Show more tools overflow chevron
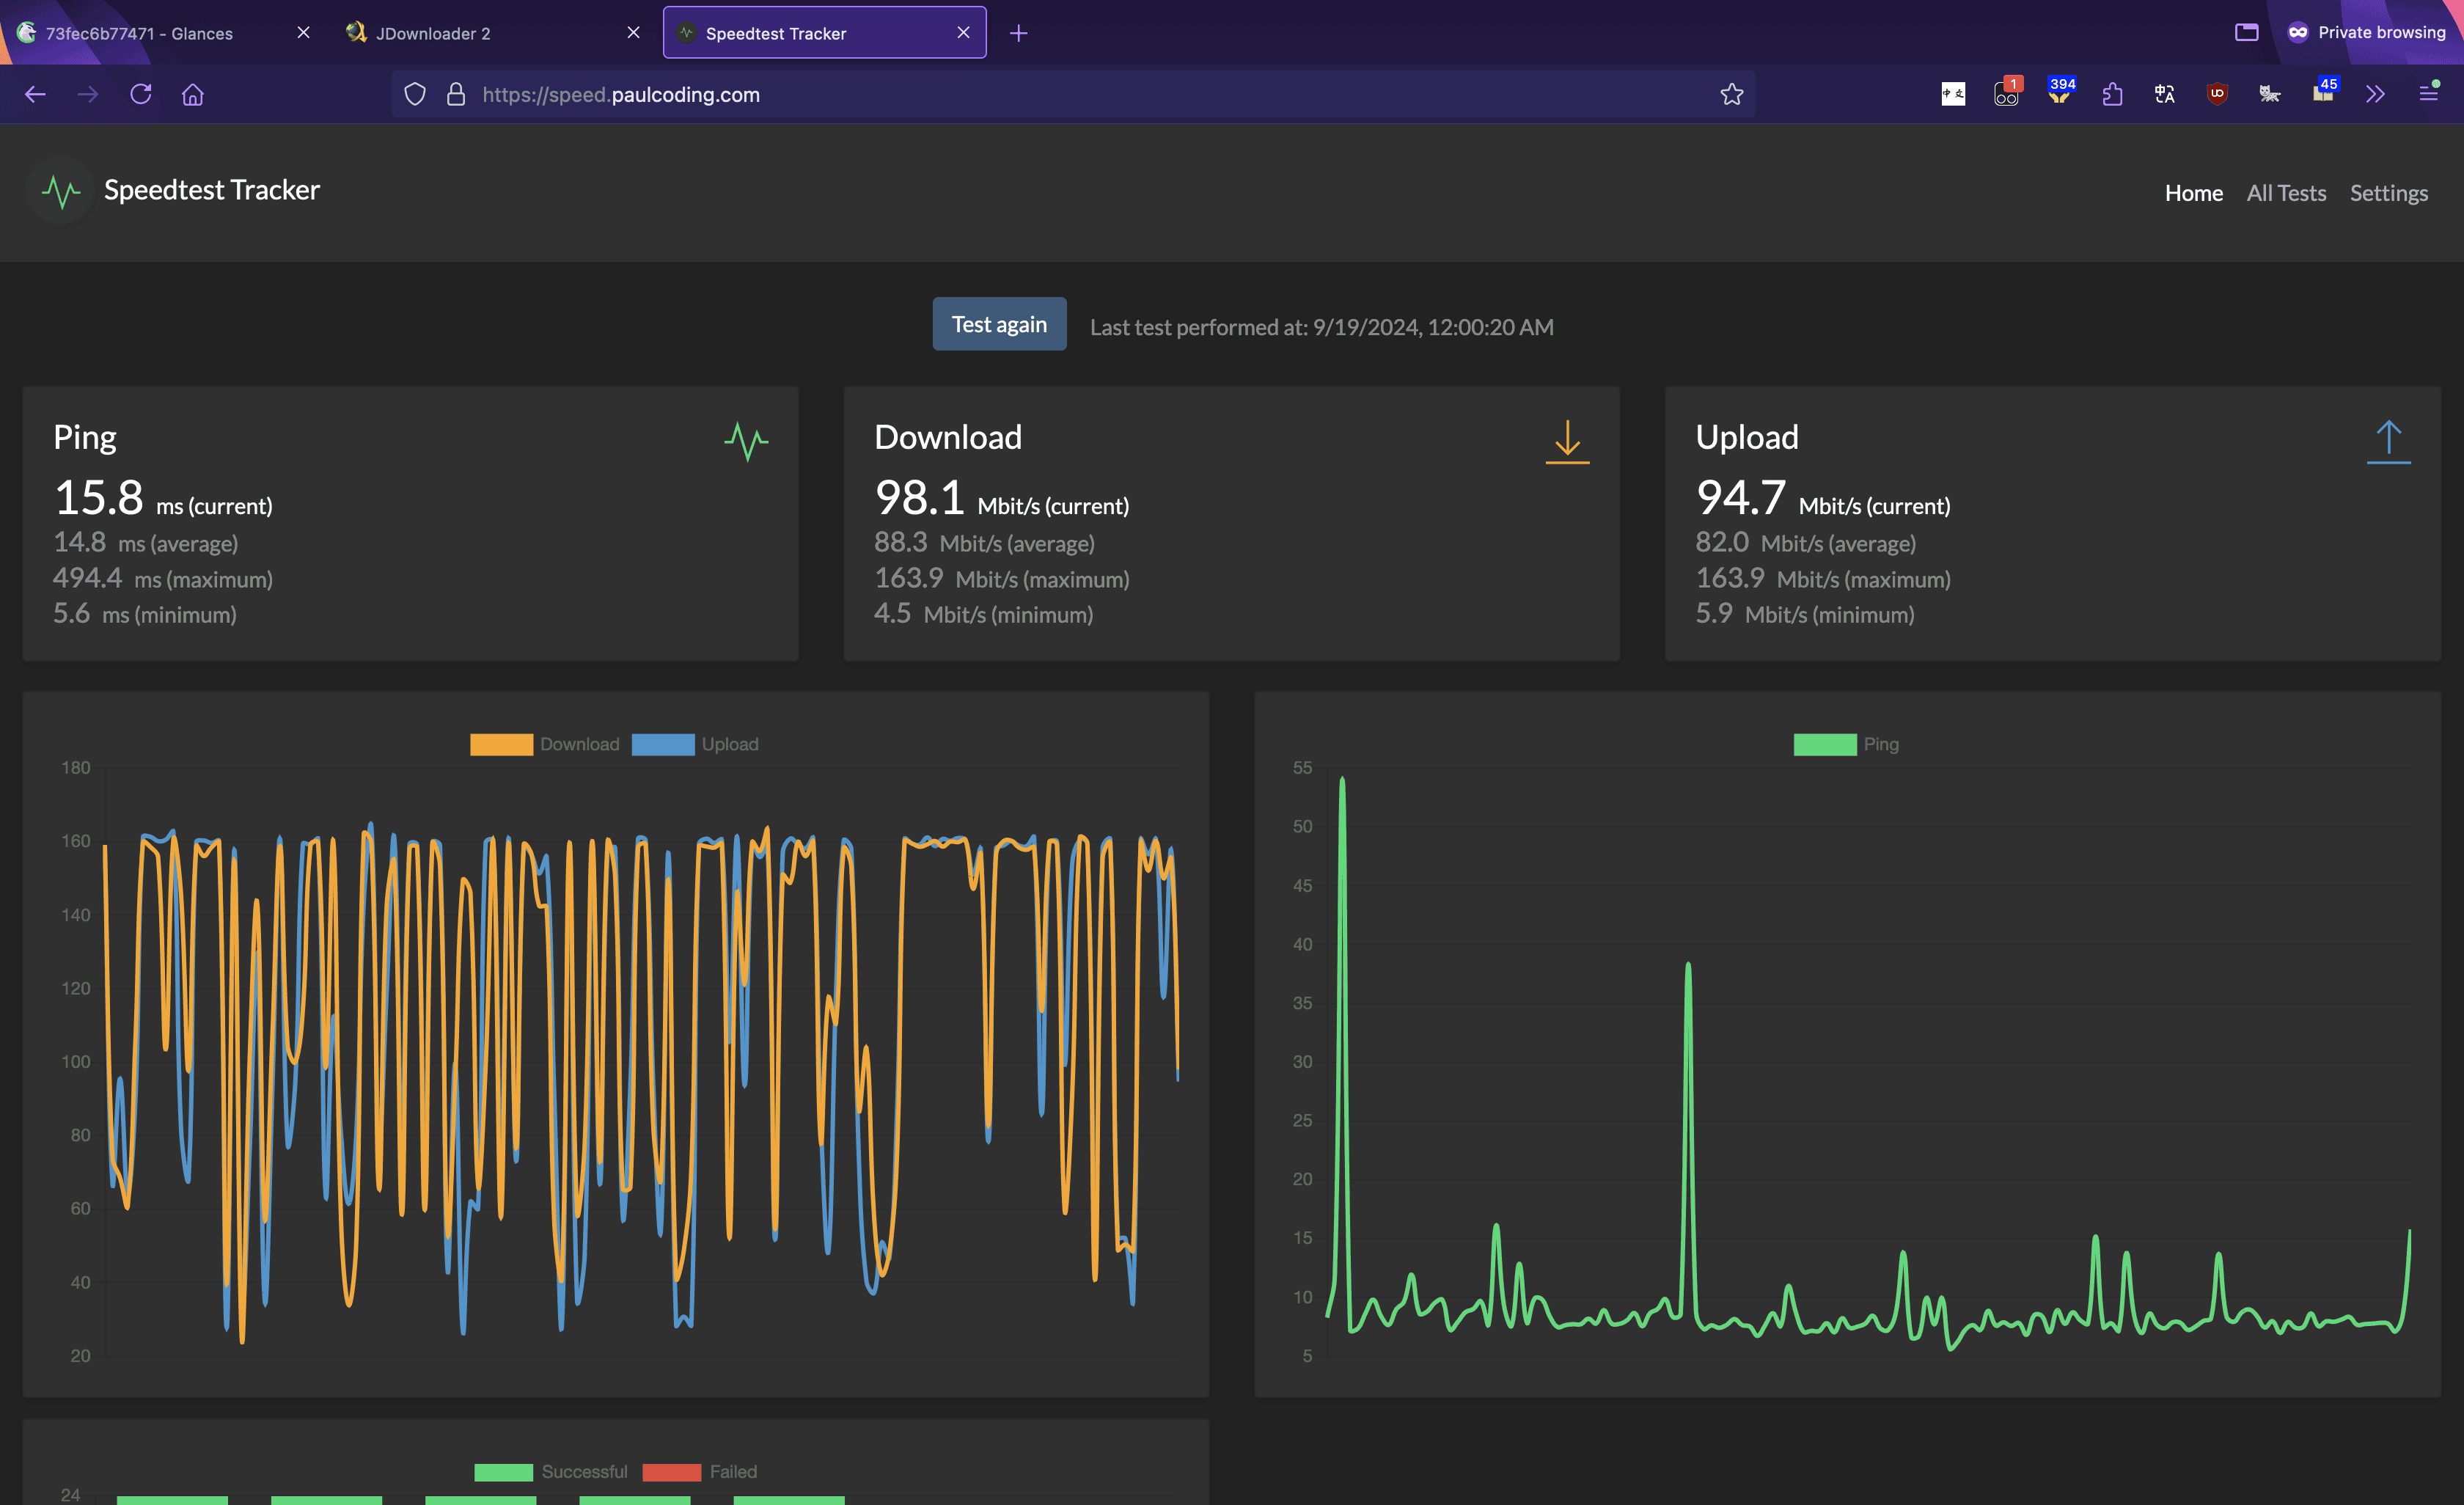Screen dimensions: 2464x1505 tap(2375, 94)
